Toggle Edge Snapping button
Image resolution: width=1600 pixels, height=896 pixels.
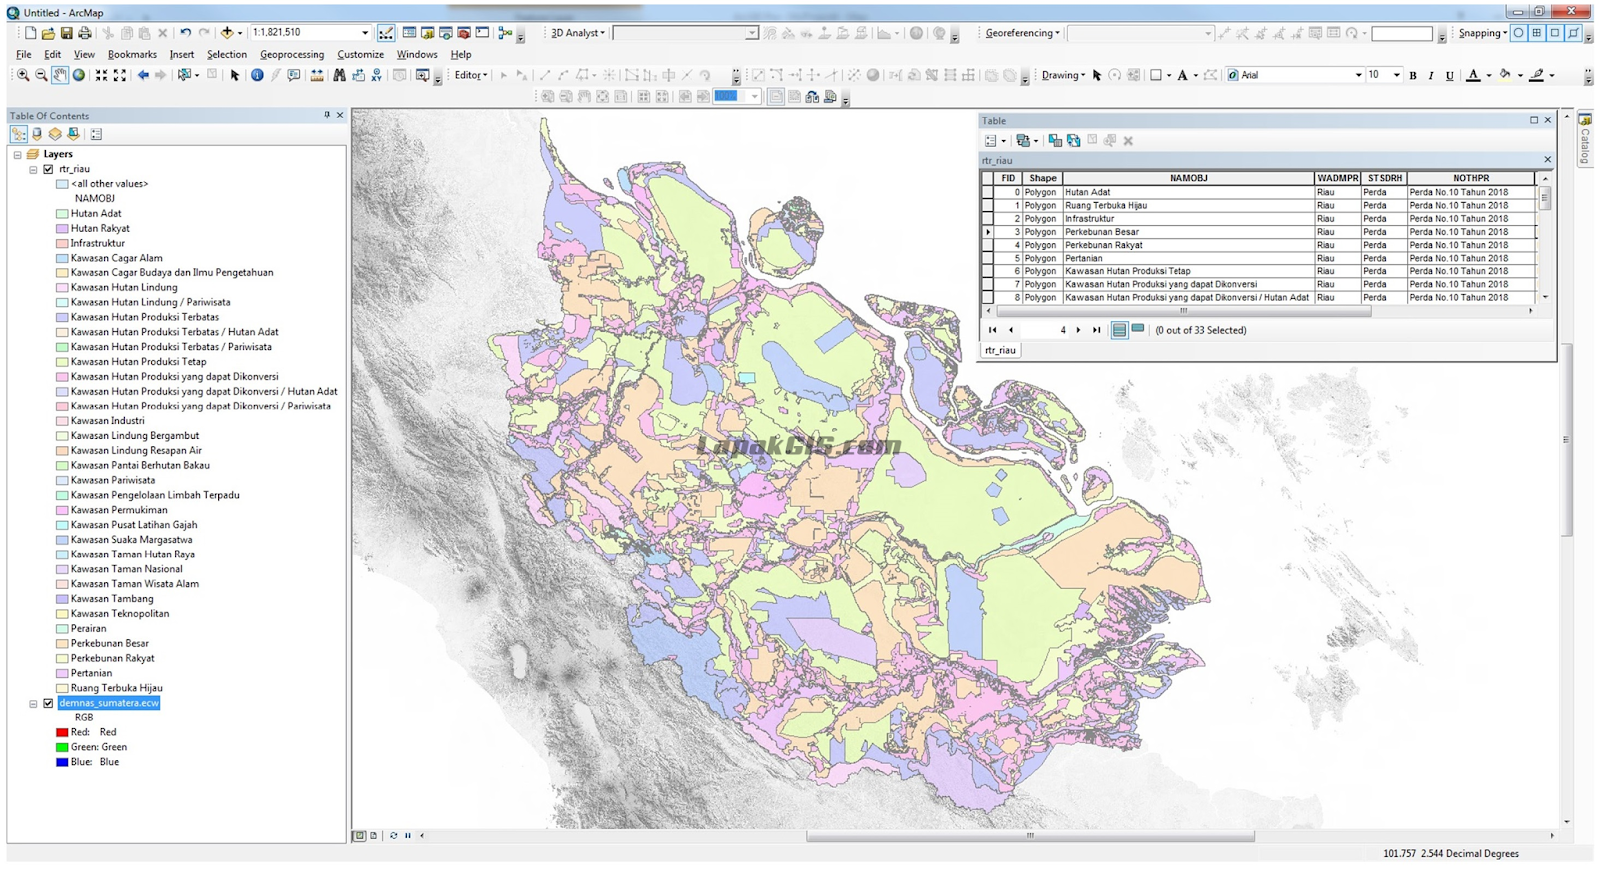click(1573, 33)
